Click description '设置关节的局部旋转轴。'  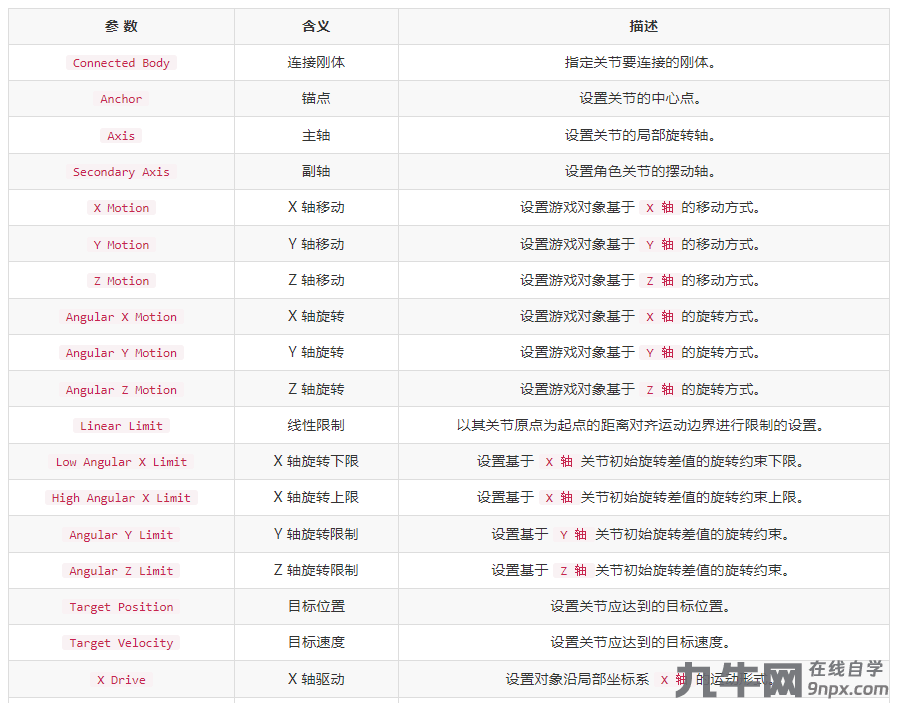(x=640, y=135)
